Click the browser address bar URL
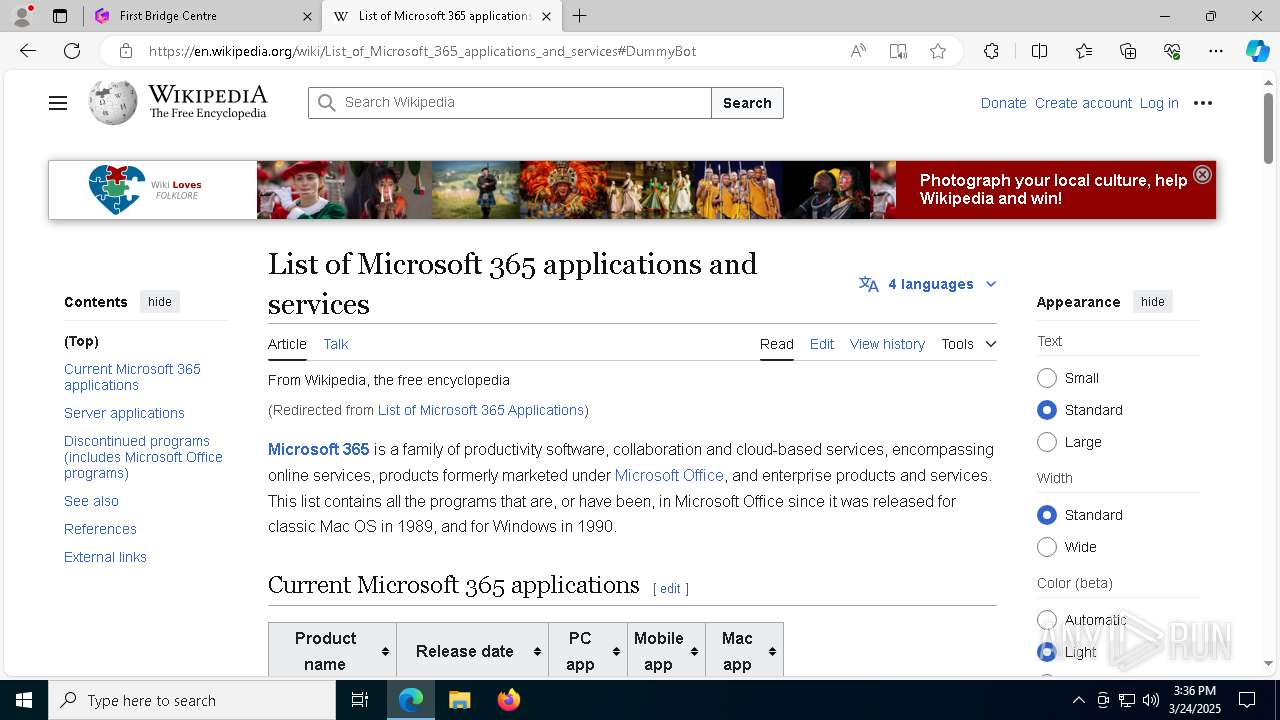This screenshot has height=720, width=1280. tap(422, 51)
